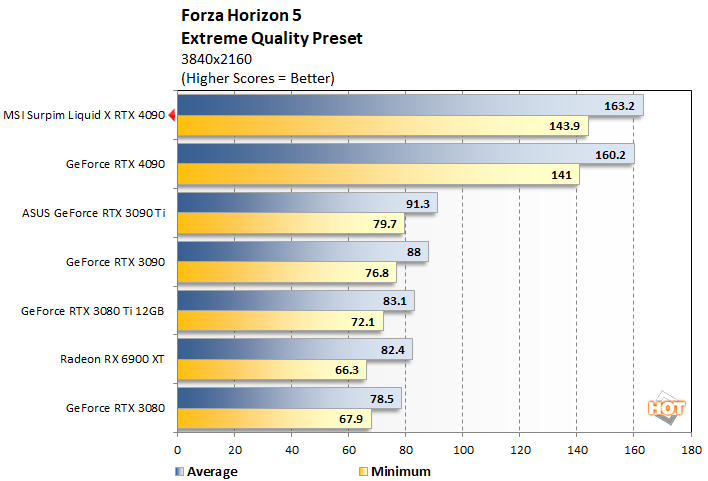Click the 143.9 minimum bar value

tap(564, 126)
